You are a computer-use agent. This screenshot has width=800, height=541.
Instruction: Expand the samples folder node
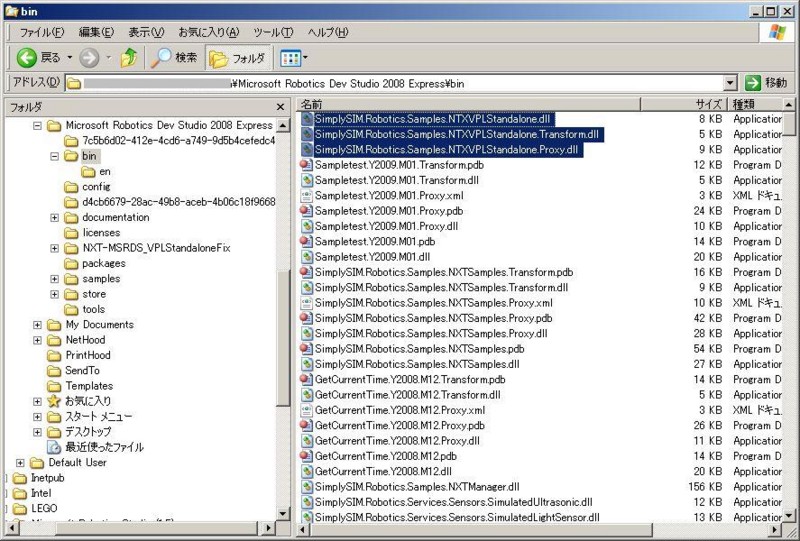tap(55, 279)
